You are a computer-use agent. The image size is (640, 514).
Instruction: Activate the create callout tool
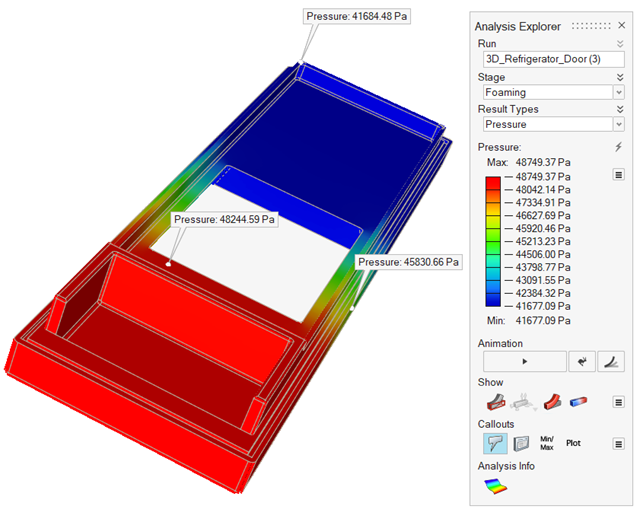495,443
